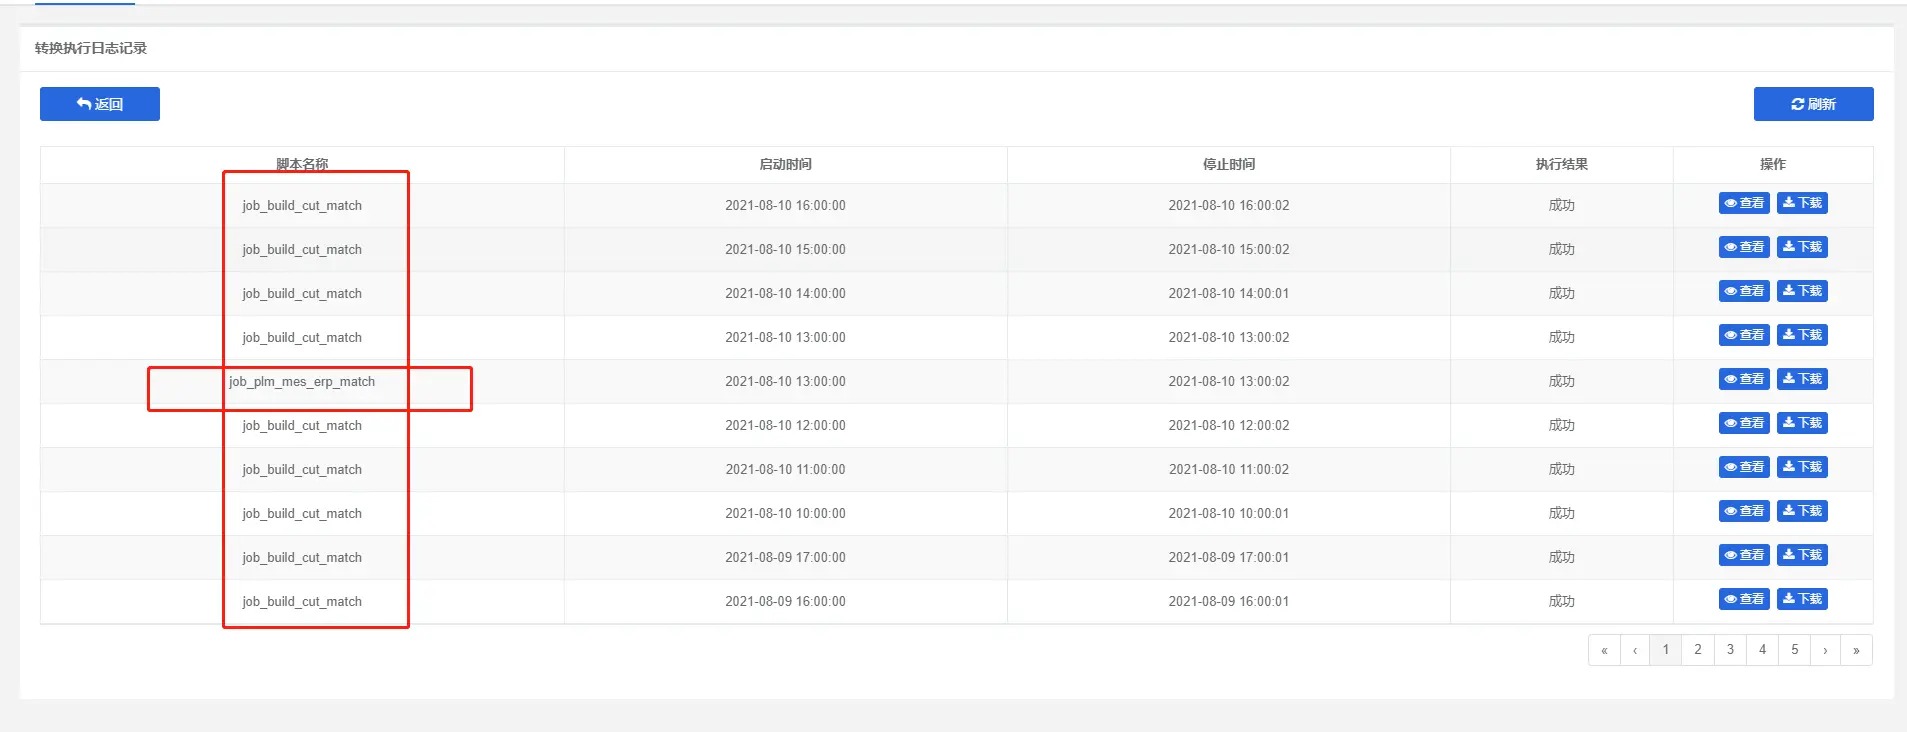Click 下载 on the 2021-08-09 17:00:00 row
The width and height of the screenshot is (1907, 732).
(1802, 555)
